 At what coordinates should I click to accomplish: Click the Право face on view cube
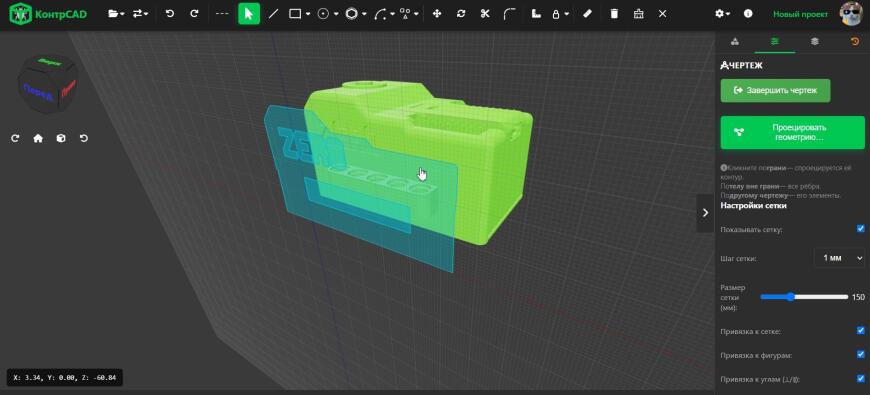pyautogui.click(x=68, y=89)
